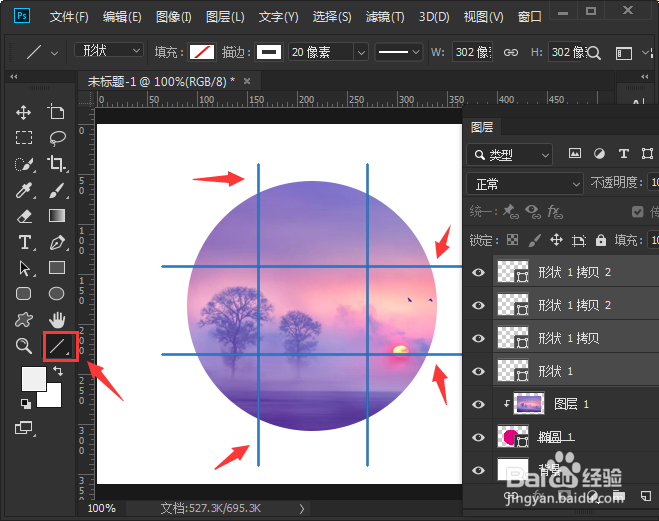
Task: Filter layers by pixel image type
Action: [x=575, y=153]
